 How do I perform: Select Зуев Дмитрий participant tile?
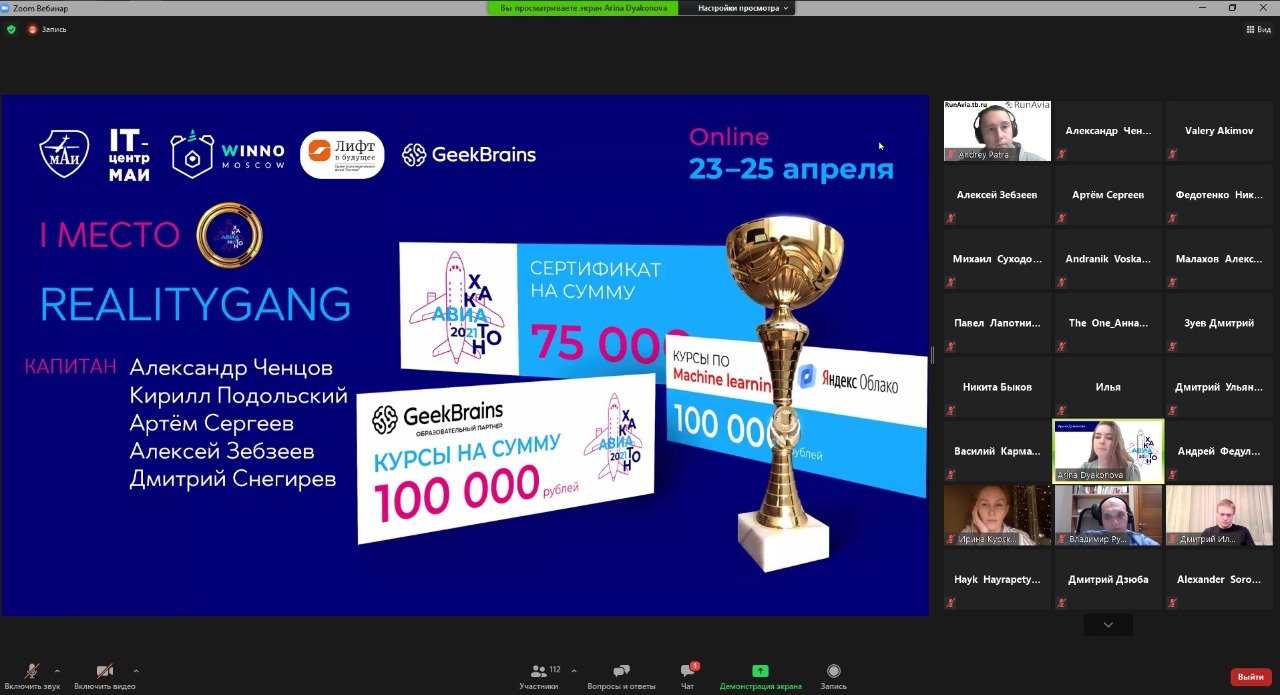1219,323
